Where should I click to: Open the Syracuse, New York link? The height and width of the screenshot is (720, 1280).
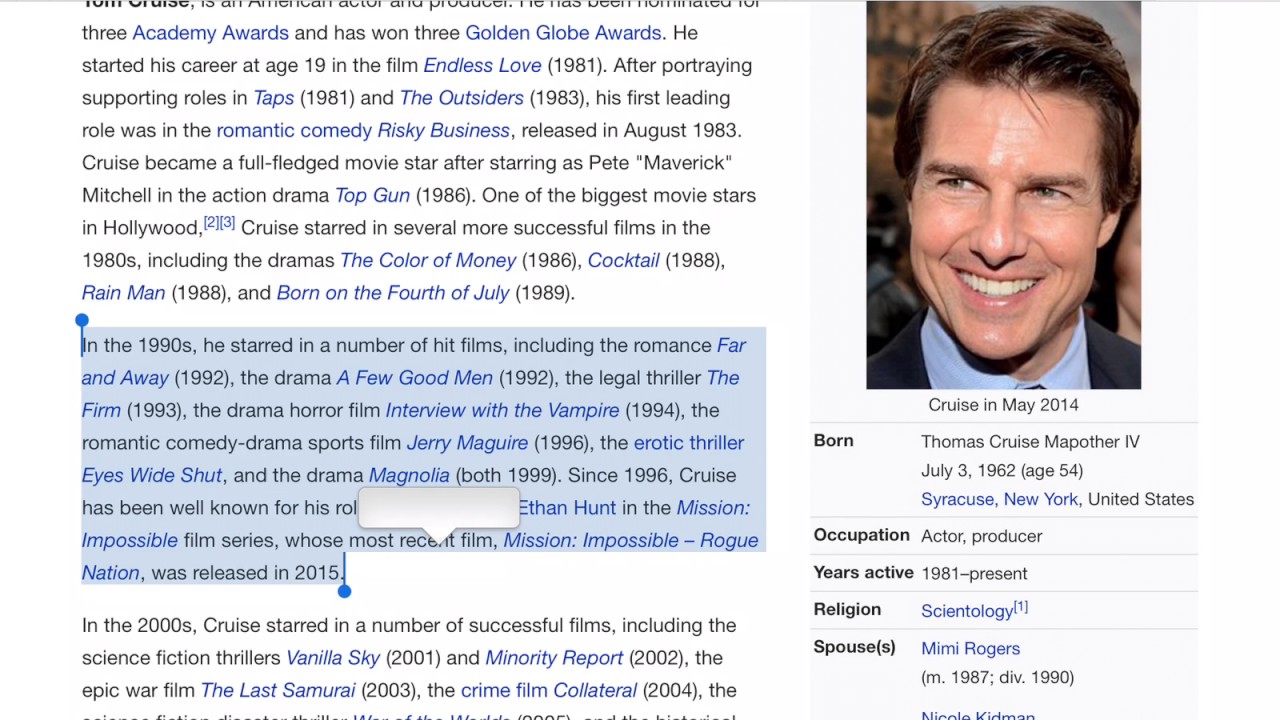[x=1000, y=499]
